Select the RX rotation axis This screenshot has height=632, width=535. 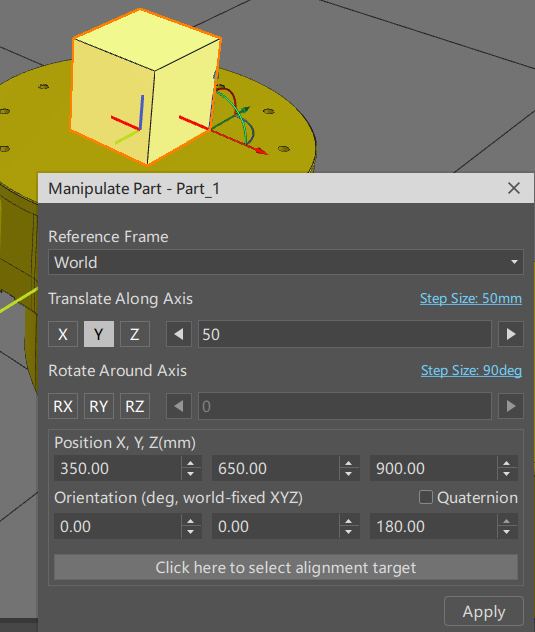click(x=63, y=406)
